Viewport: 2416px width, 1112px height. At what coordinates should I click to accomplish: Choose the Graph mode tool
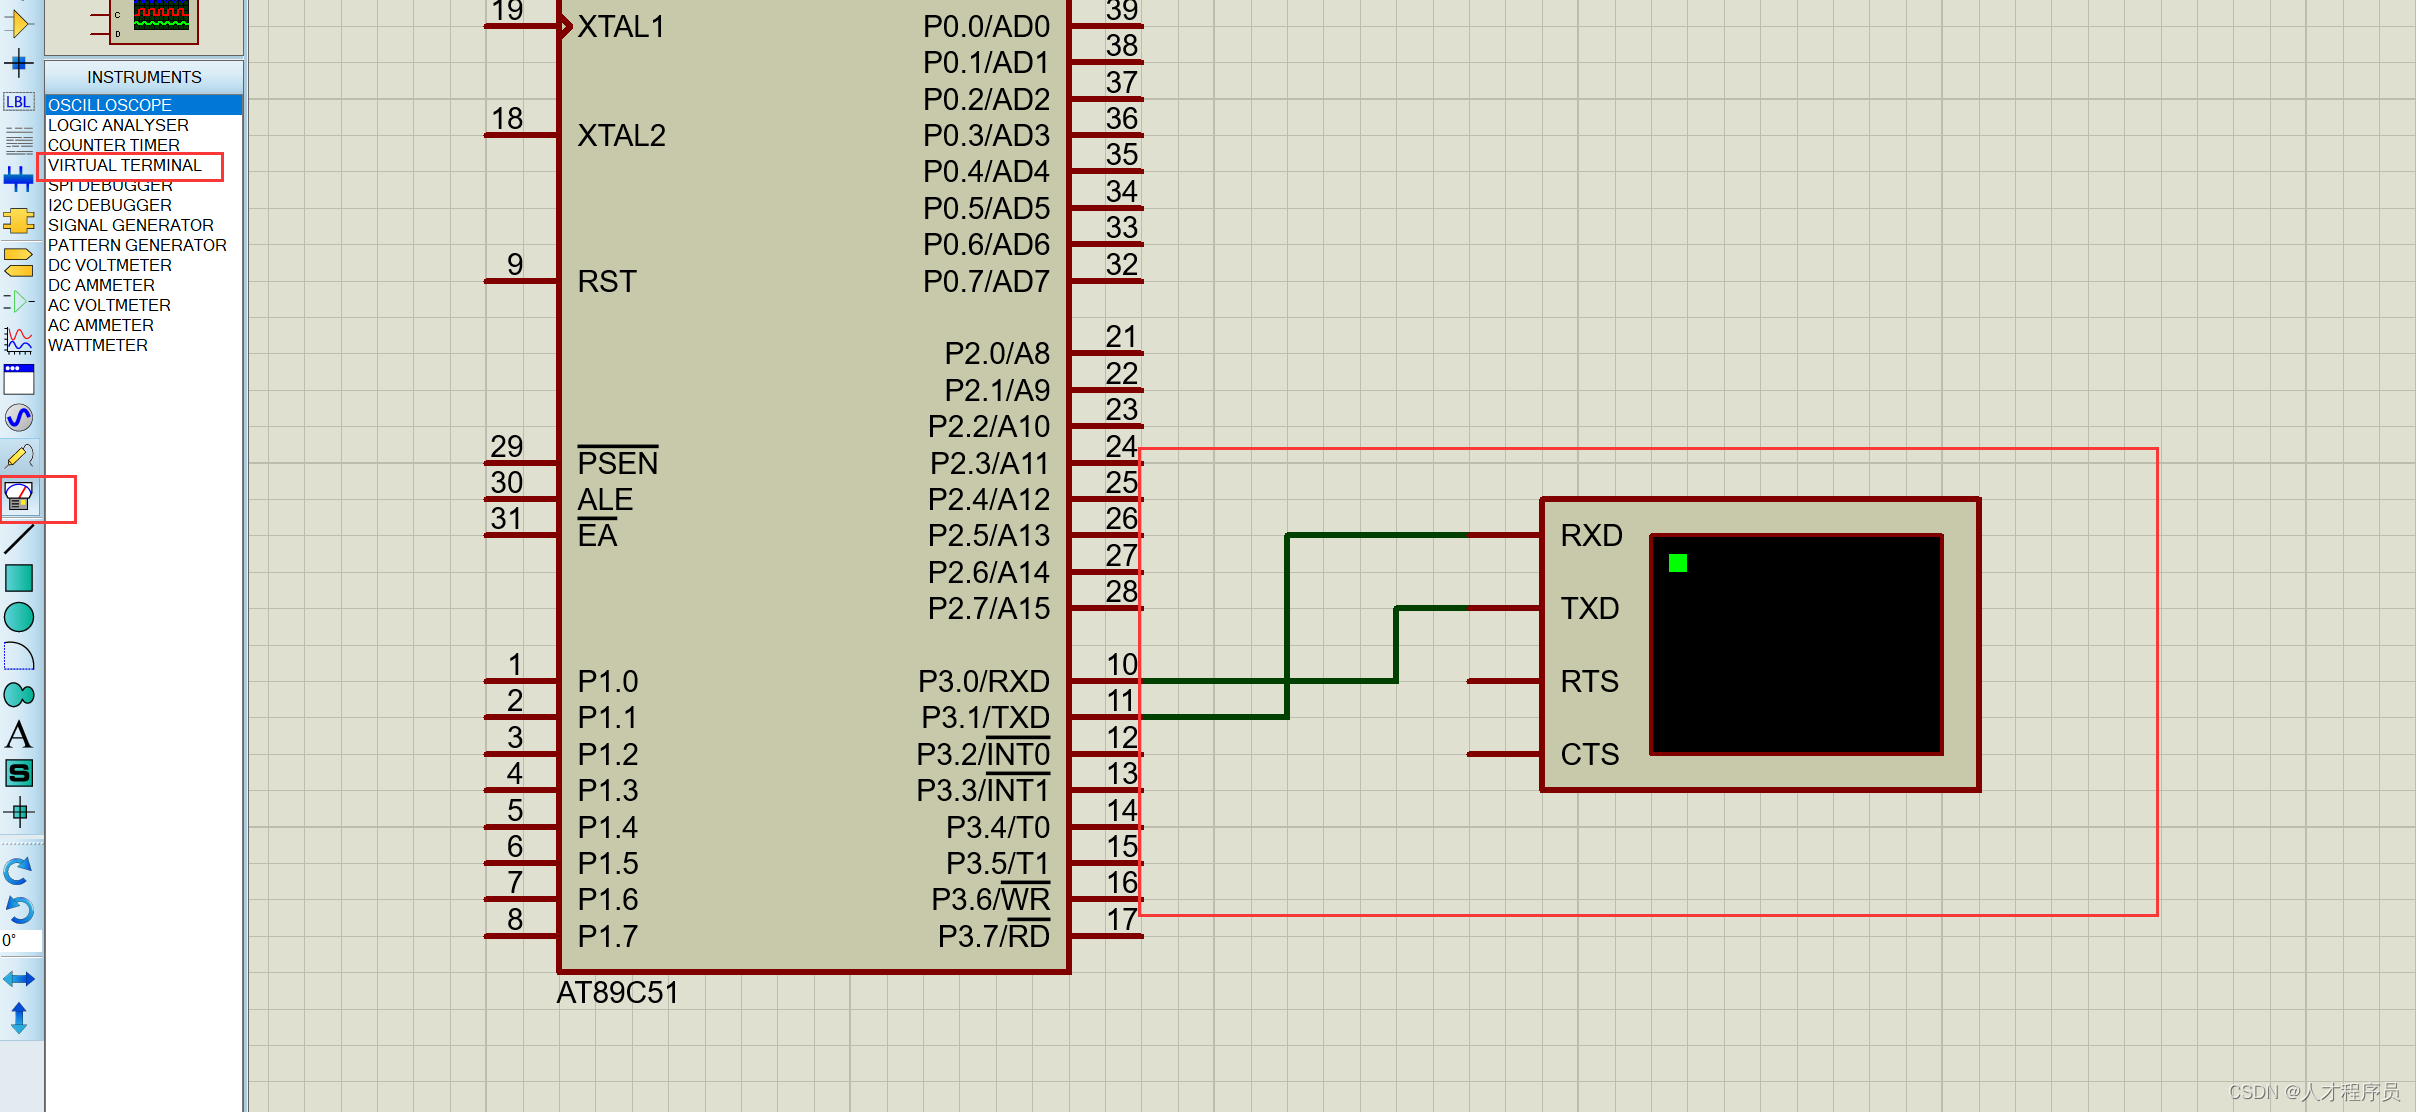pos(19,341)
